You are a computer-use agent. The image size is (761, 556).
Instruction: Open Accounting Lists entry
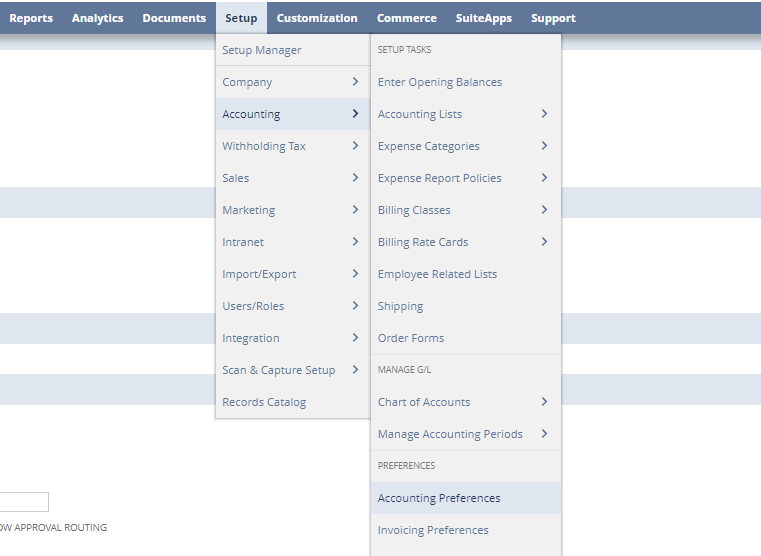tap(466, 114)
